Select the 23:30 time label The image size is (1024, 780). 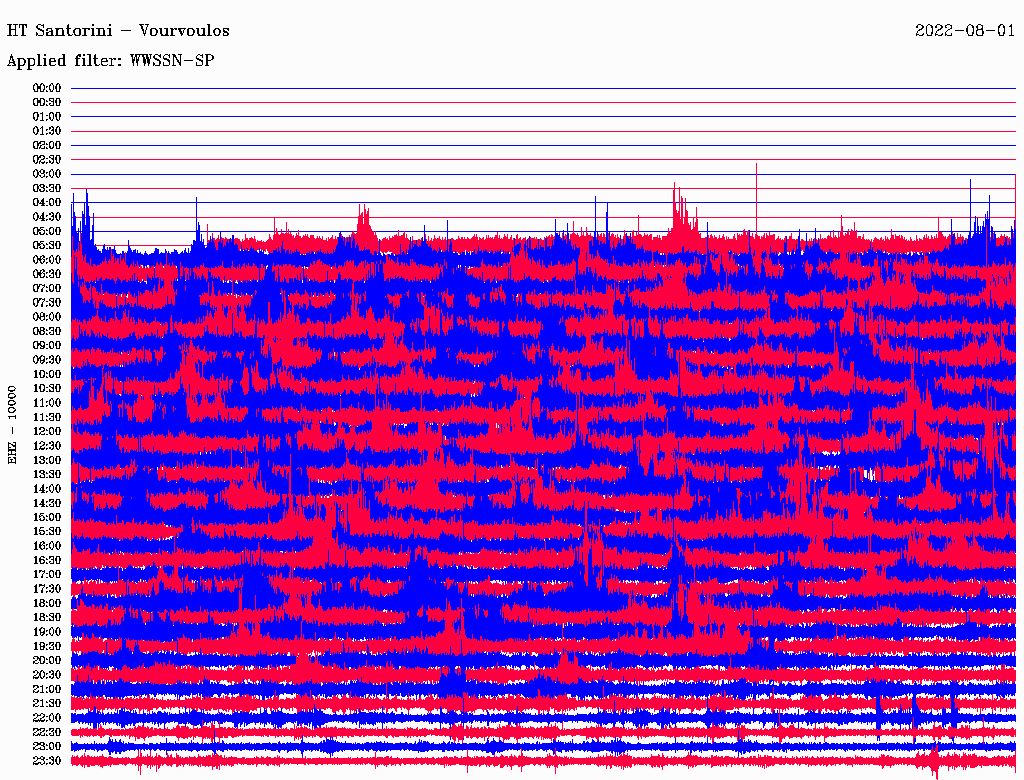47,761
